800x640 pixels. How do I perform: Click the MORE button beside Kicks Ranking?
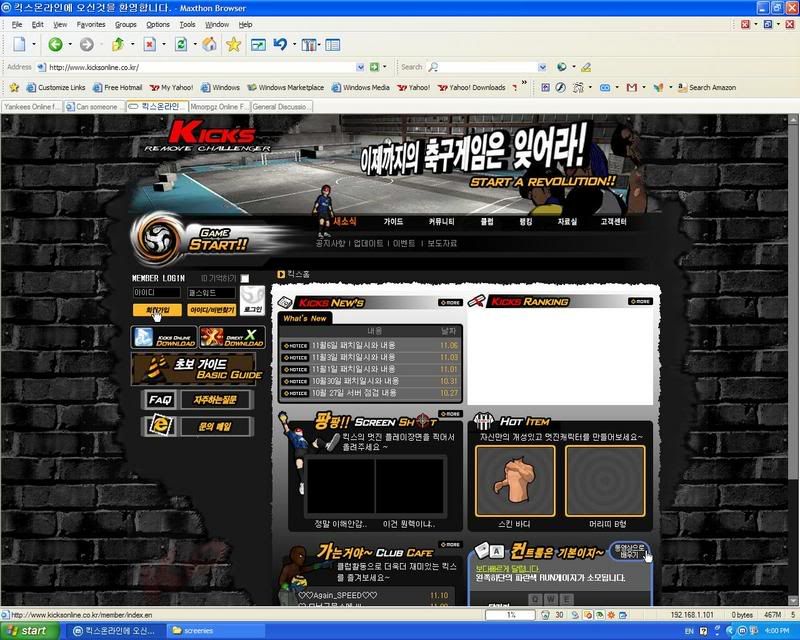click(x=639, y=301)
